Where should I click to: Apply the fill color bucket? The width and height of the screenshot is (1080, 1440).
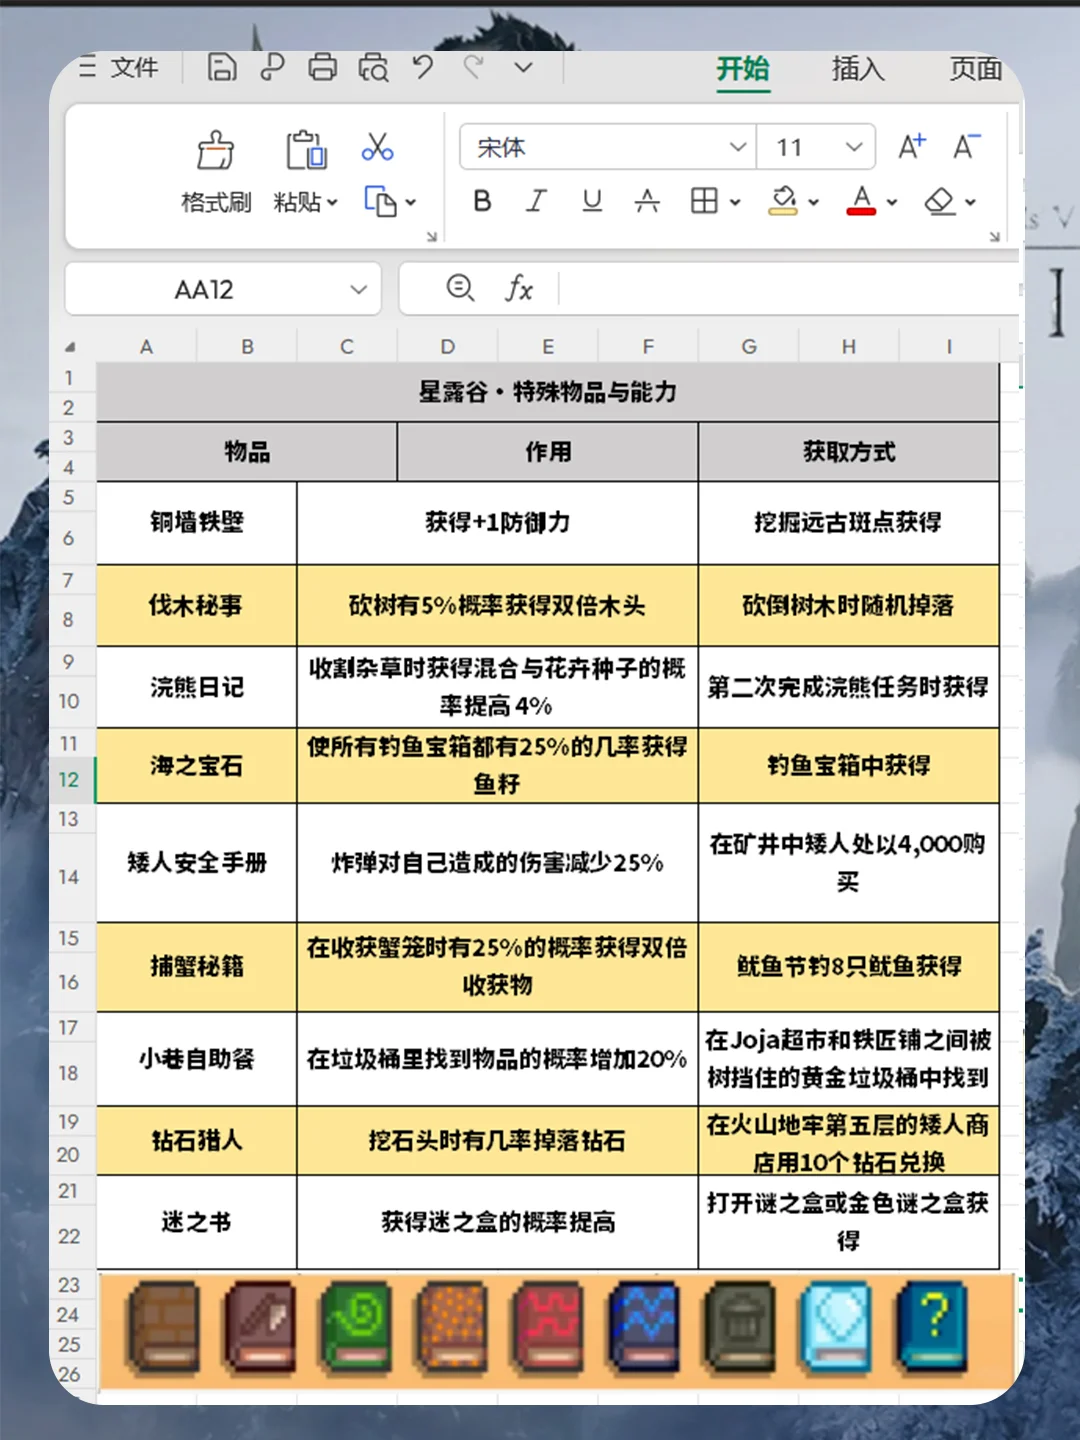[783, 200]
